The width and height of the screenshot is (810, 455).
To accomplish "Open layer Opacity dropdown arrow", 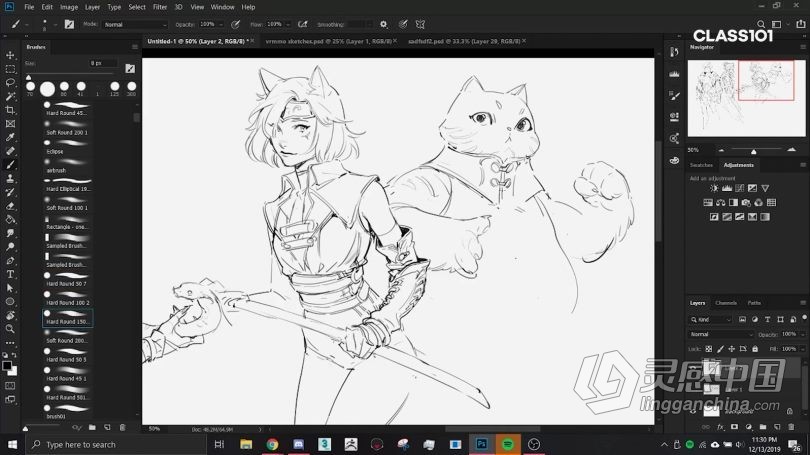I will [802, 335].
